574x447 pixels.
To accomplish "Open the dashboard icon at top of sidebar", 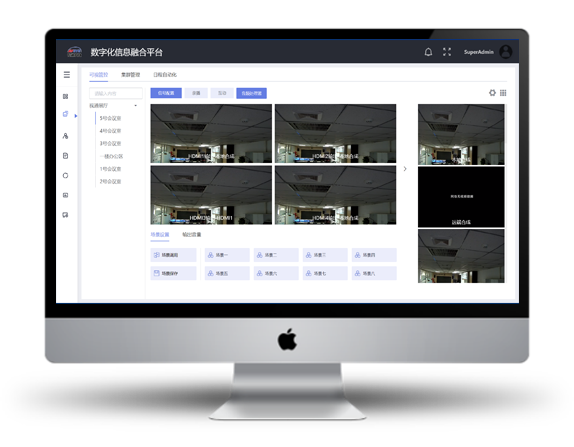I will 66,96.
